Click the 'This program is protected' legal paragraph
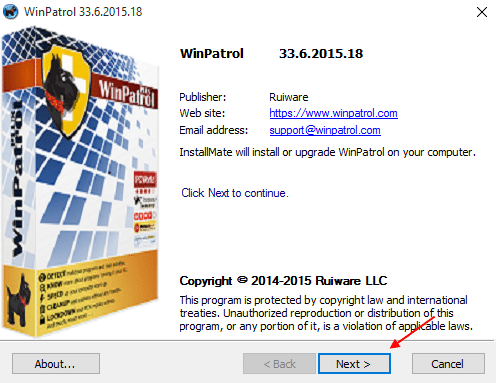Viewport: 496px width, 383px height. tap(326, 313)
